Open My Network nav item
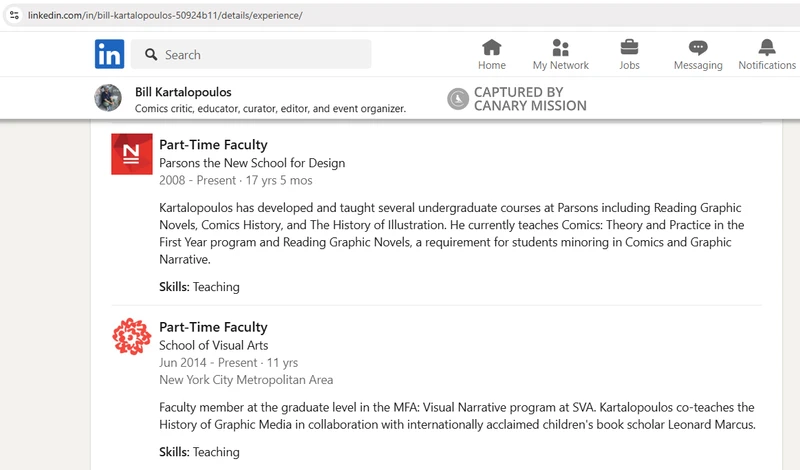Image resolution: width=800 pixels, height=470 pixels. (561, 55)
